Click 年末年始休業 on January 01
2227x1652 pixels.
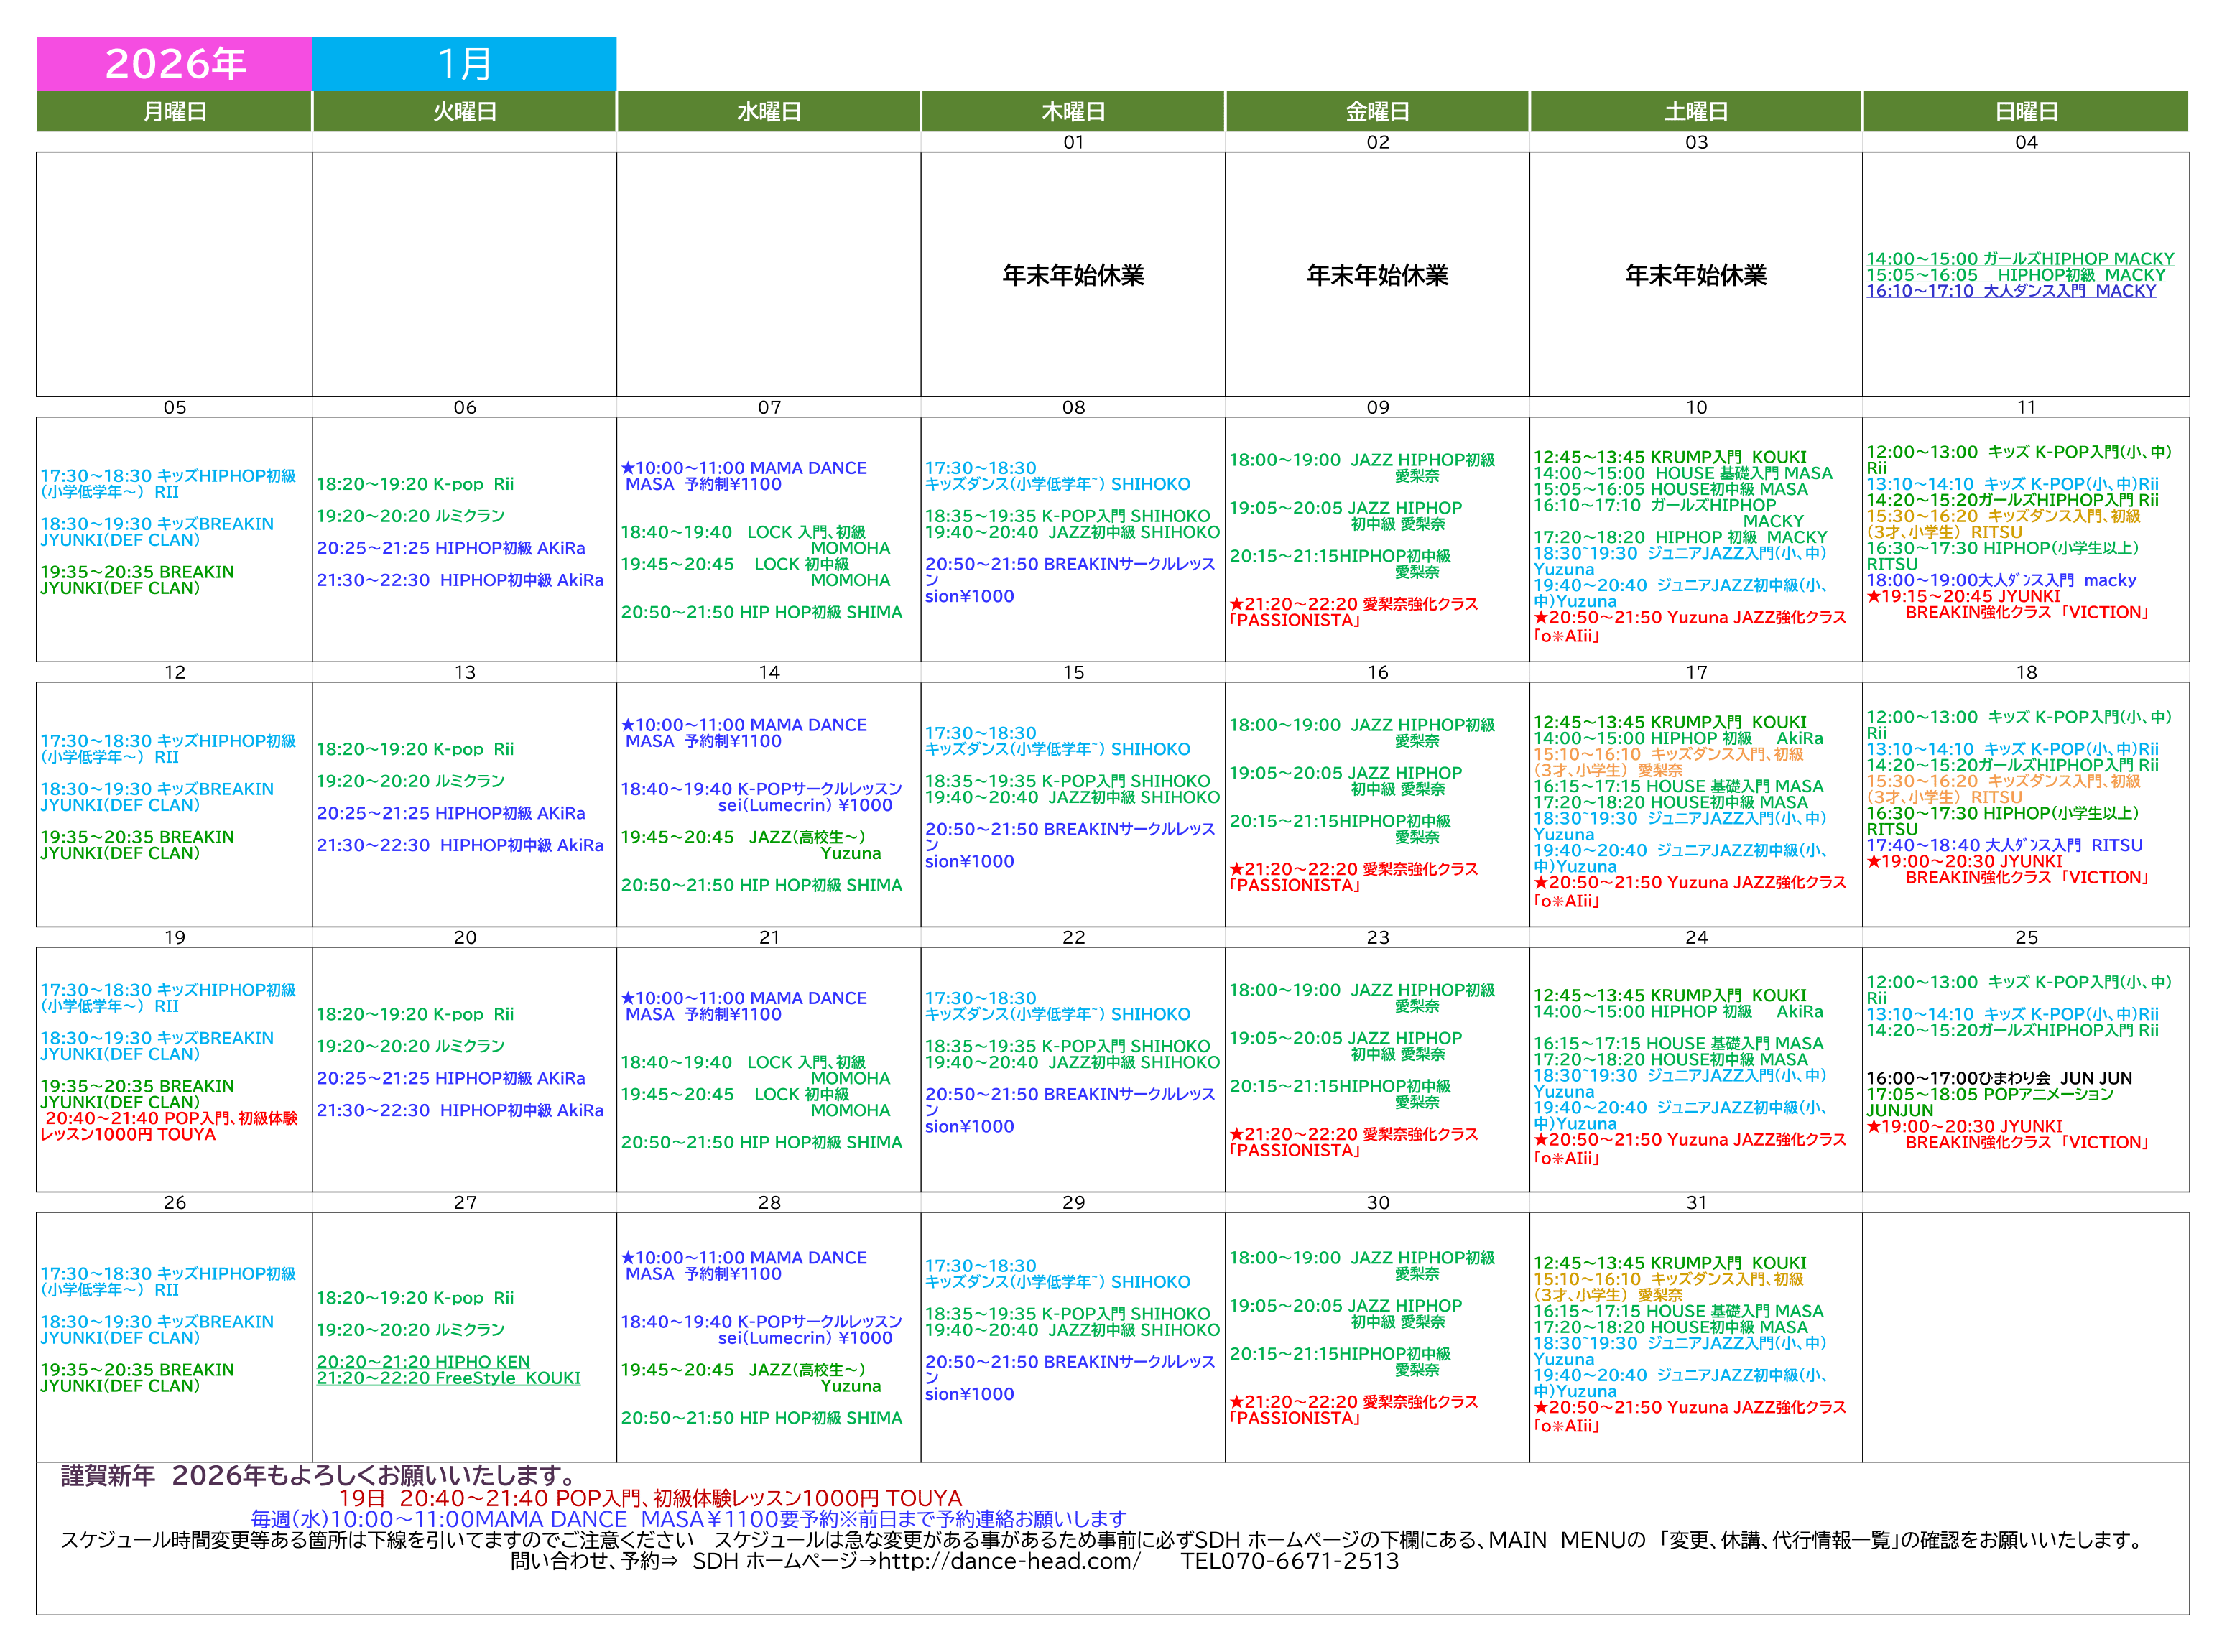[x=1073, y=275]
